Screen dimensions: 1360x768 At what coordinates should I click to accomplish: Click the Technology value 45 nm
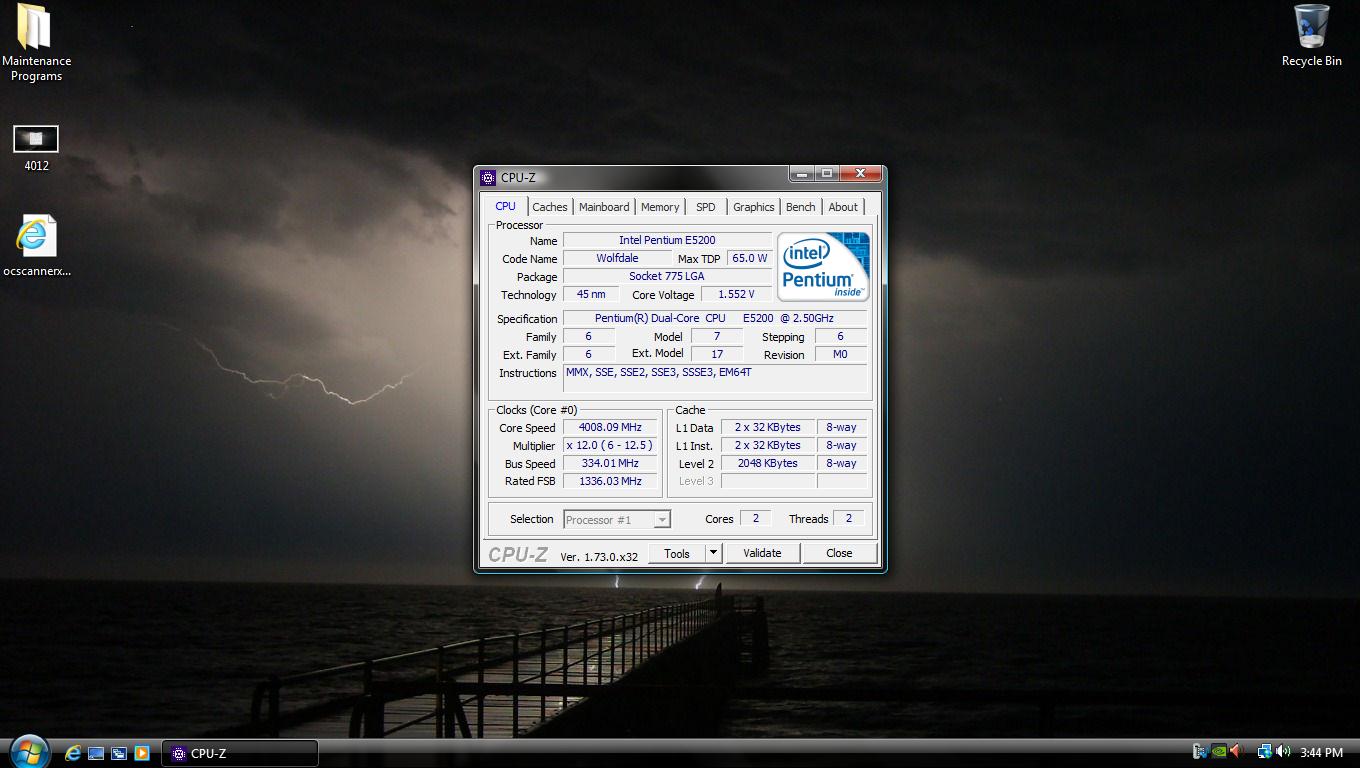[591, 294]
